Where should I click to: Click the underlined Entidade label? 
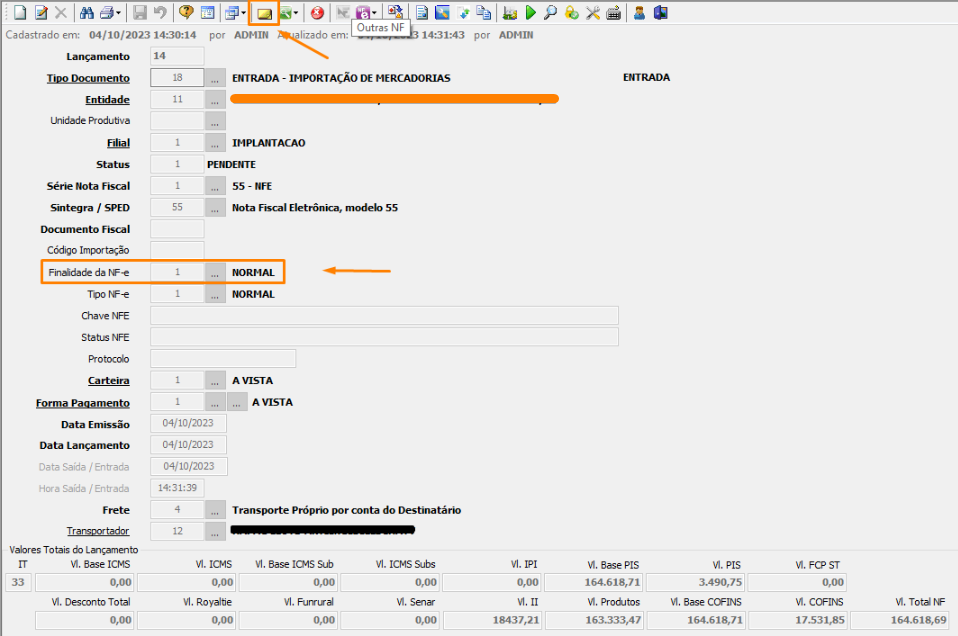coord(107,100)
